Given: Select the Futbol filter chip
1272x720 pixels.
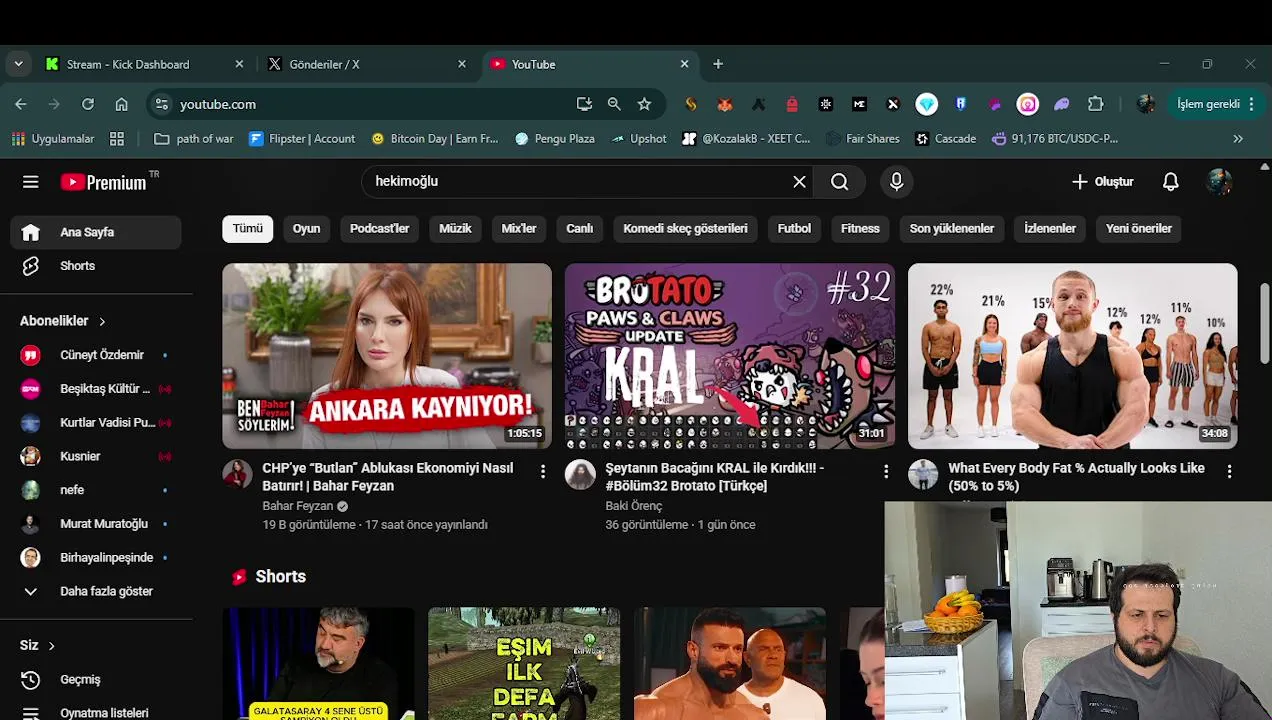Looking at the screenshot, I should click(794, 229).
